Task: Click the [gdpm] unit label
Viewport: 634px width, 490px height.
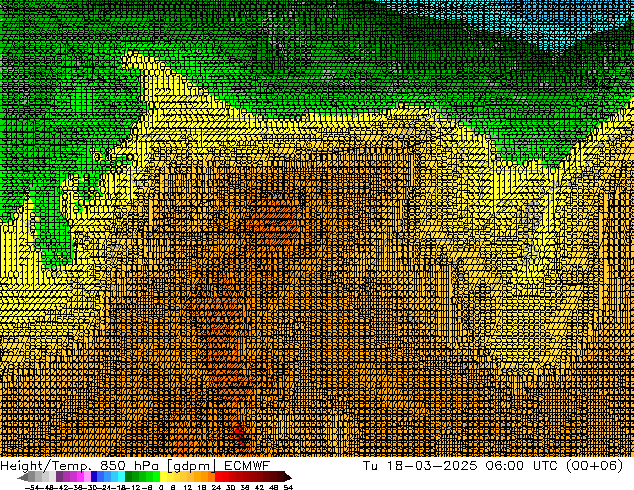Action: [x=190, y=466]
